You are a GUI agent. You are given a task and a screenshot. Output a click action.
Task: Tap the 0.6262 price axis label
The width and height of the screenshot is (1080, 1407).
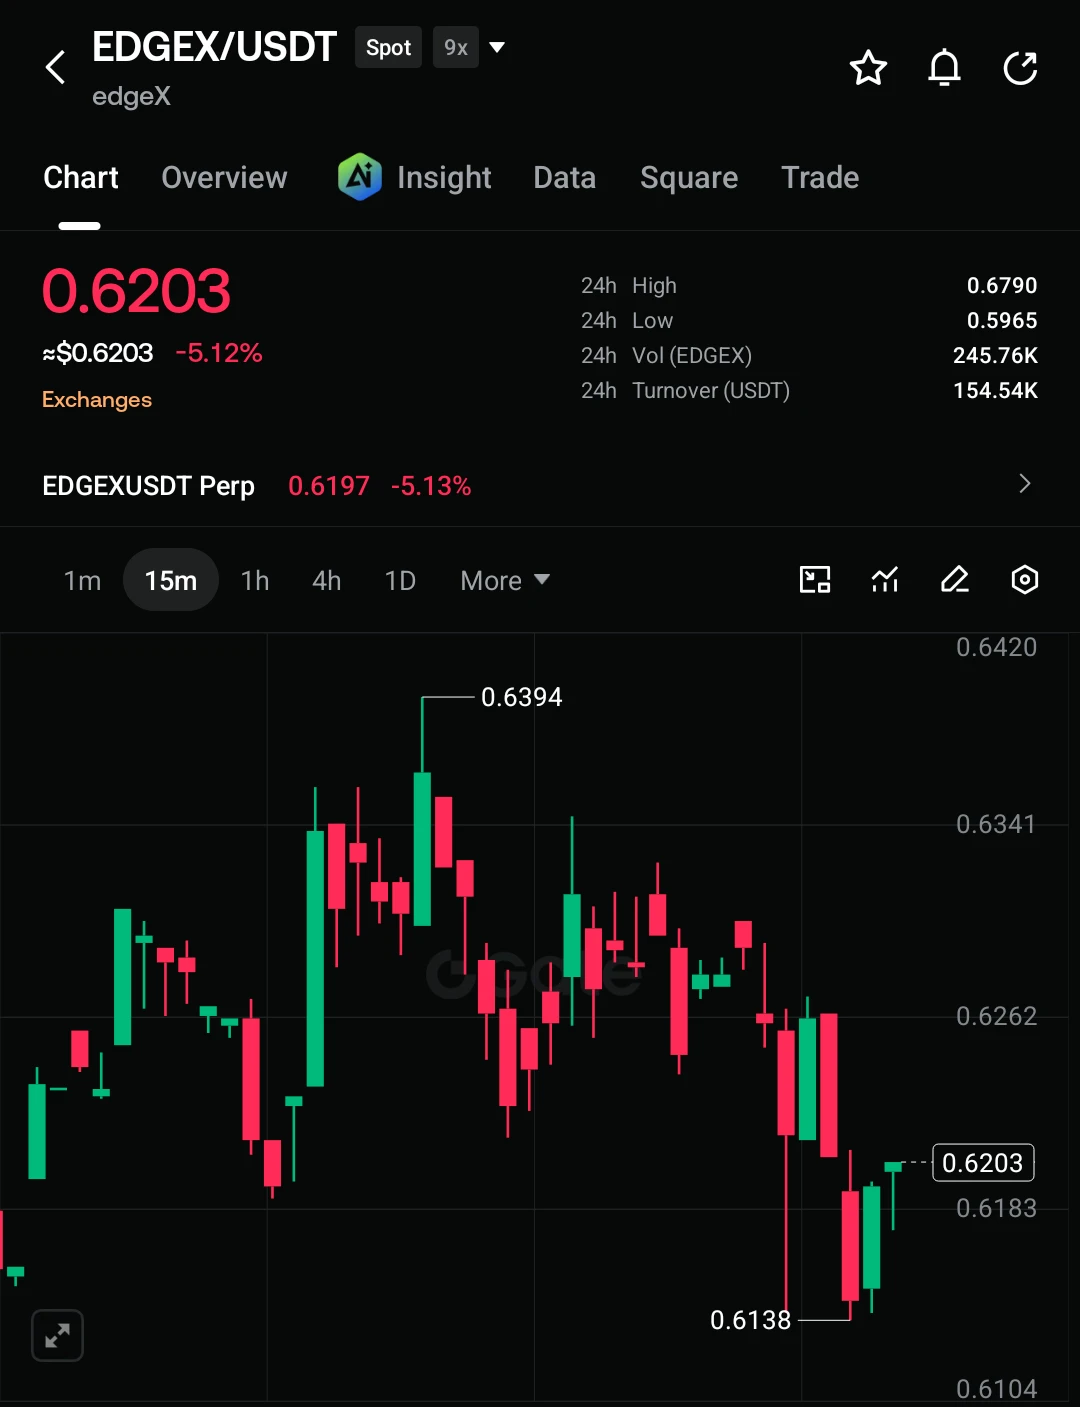pyautogui.click(x=996, y=1016)
